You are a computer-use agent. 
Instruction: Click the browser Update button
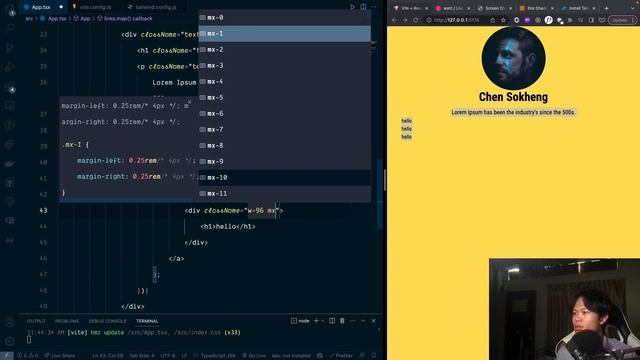click(622, 20)
